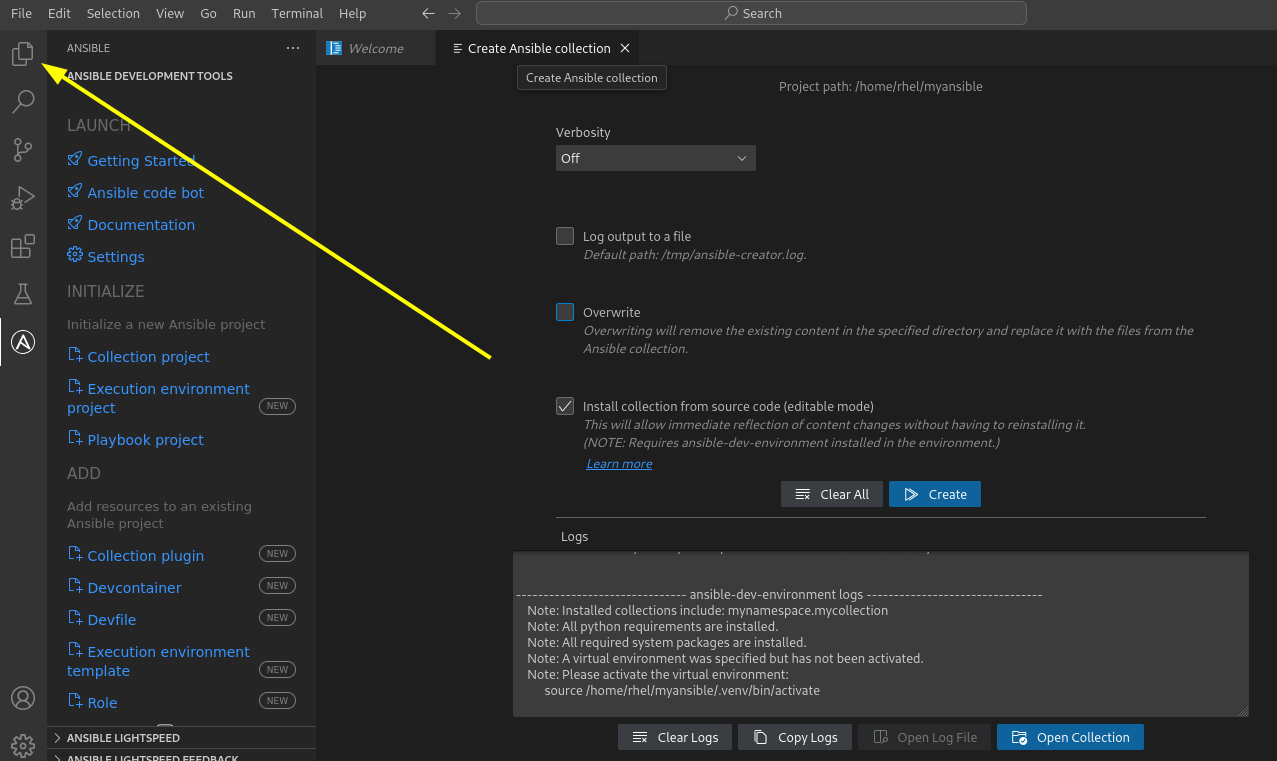1277x761 pixels.
Task: Start an Execution environment project
Action: point(159,398)
